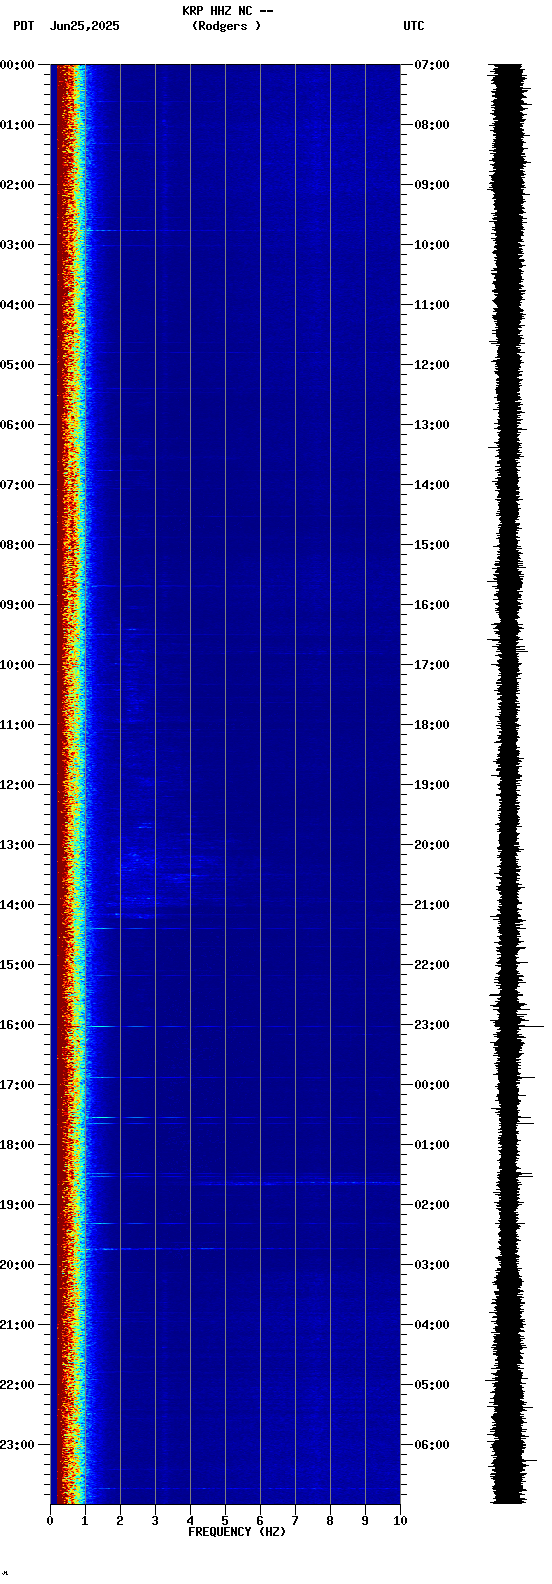Image resolution: width=552 pixels, height=1584 pixels.
Task: Click the 10:00 UTC time label
Action: pyautogui.click(x=432, y=245)
